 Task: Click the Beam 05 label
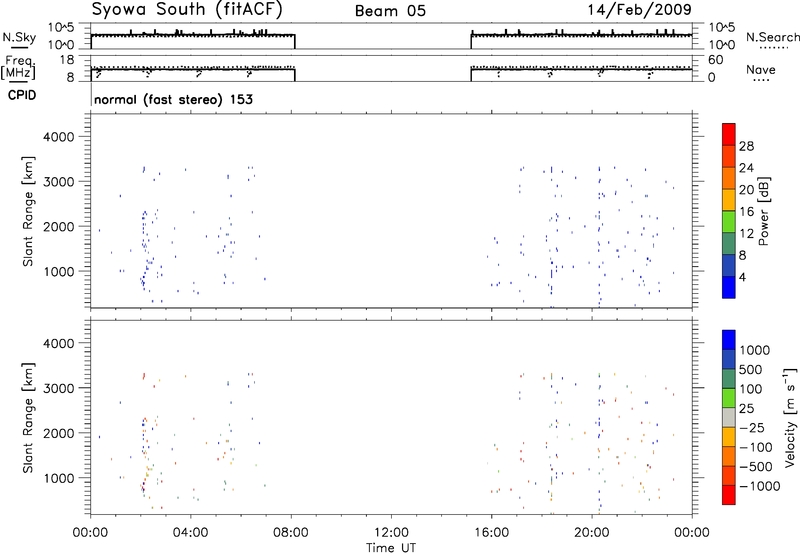pos(390,11)
